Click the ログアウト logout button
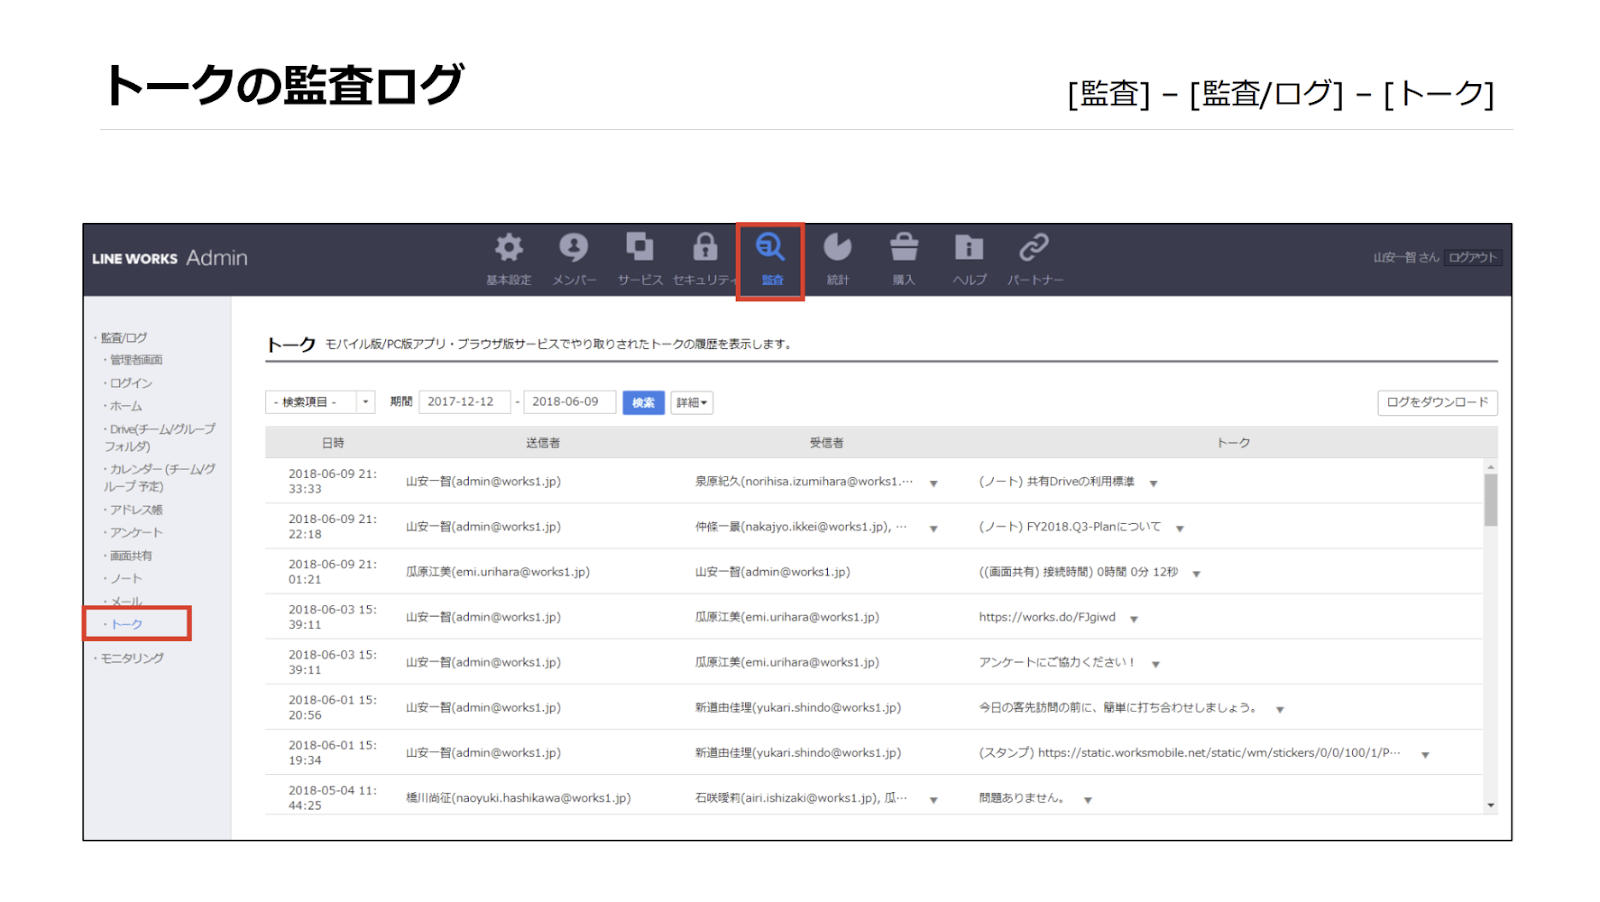 pyautogui.click(x=1471, y=257)
